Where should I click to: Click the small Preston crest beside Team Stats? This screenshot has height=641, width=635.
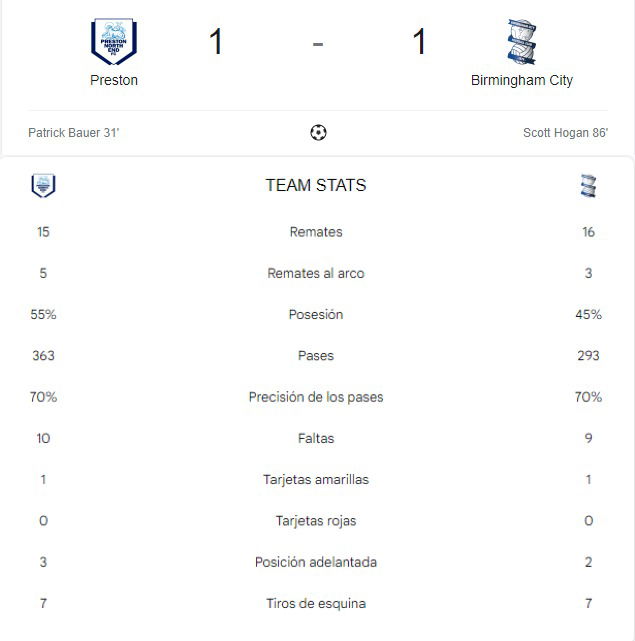(43, 186)
